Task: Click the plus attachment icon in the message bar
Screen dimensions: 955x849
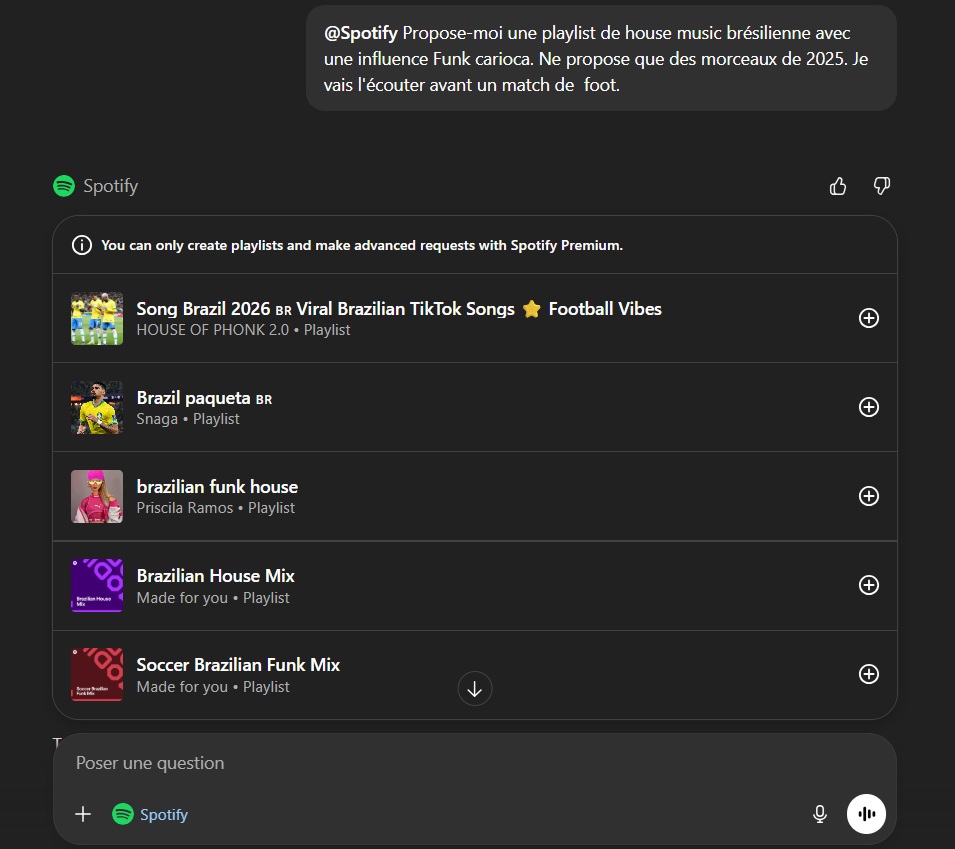Action: (x=83, y=814)
